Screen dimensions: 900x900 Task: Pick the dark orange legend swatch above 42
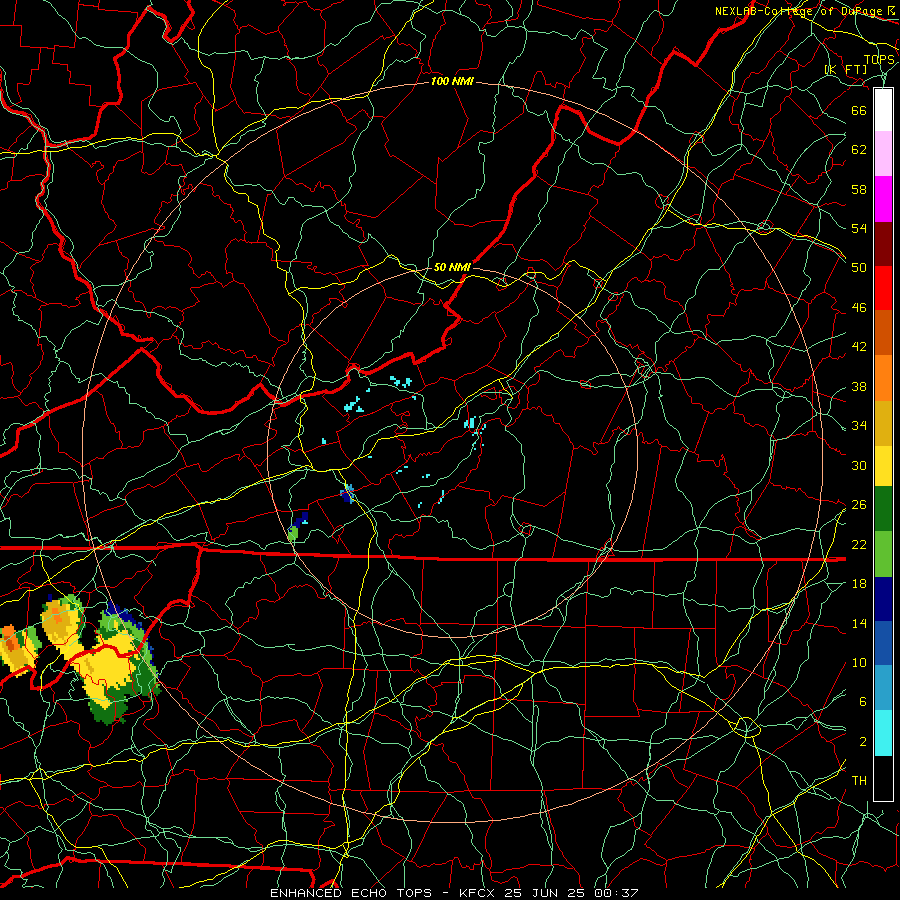pyautogui.click(x=883, y=332)
